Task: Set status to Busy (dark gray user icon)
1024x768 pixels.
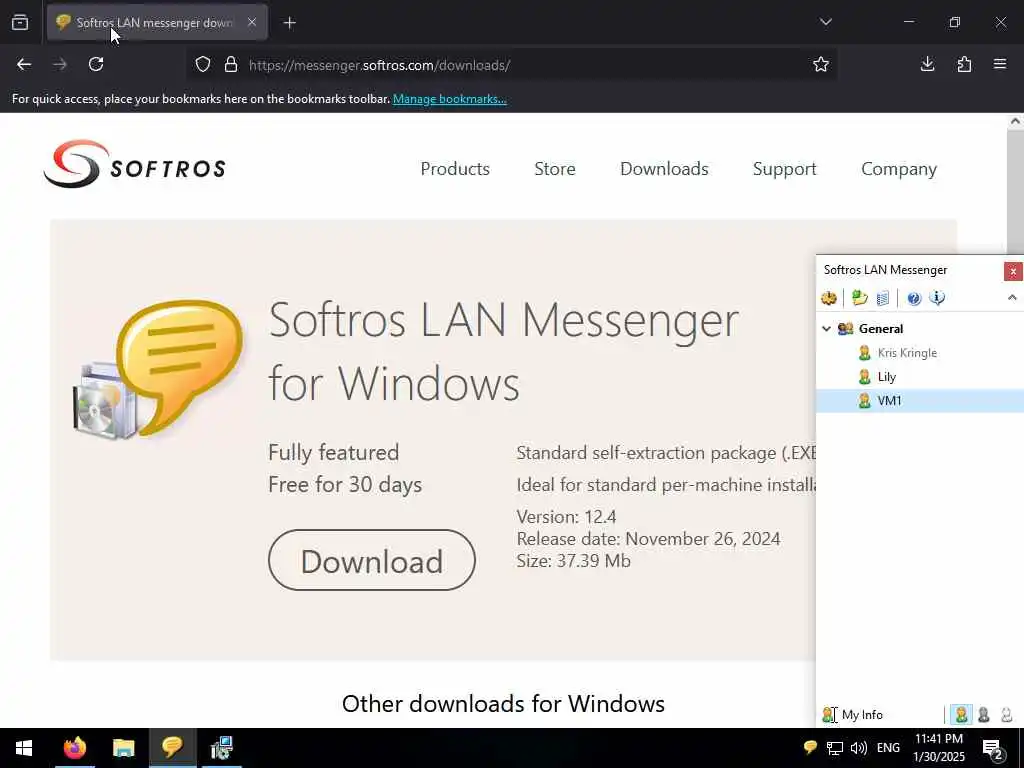Action: 984,714
